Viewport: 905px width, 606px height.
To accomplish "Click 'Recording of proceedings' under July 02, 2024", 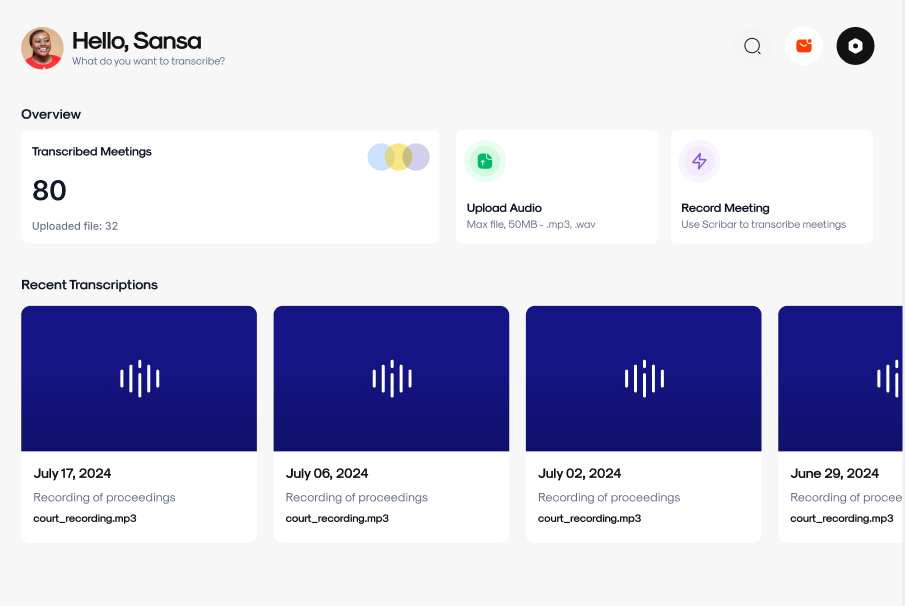I will (609, 497).
